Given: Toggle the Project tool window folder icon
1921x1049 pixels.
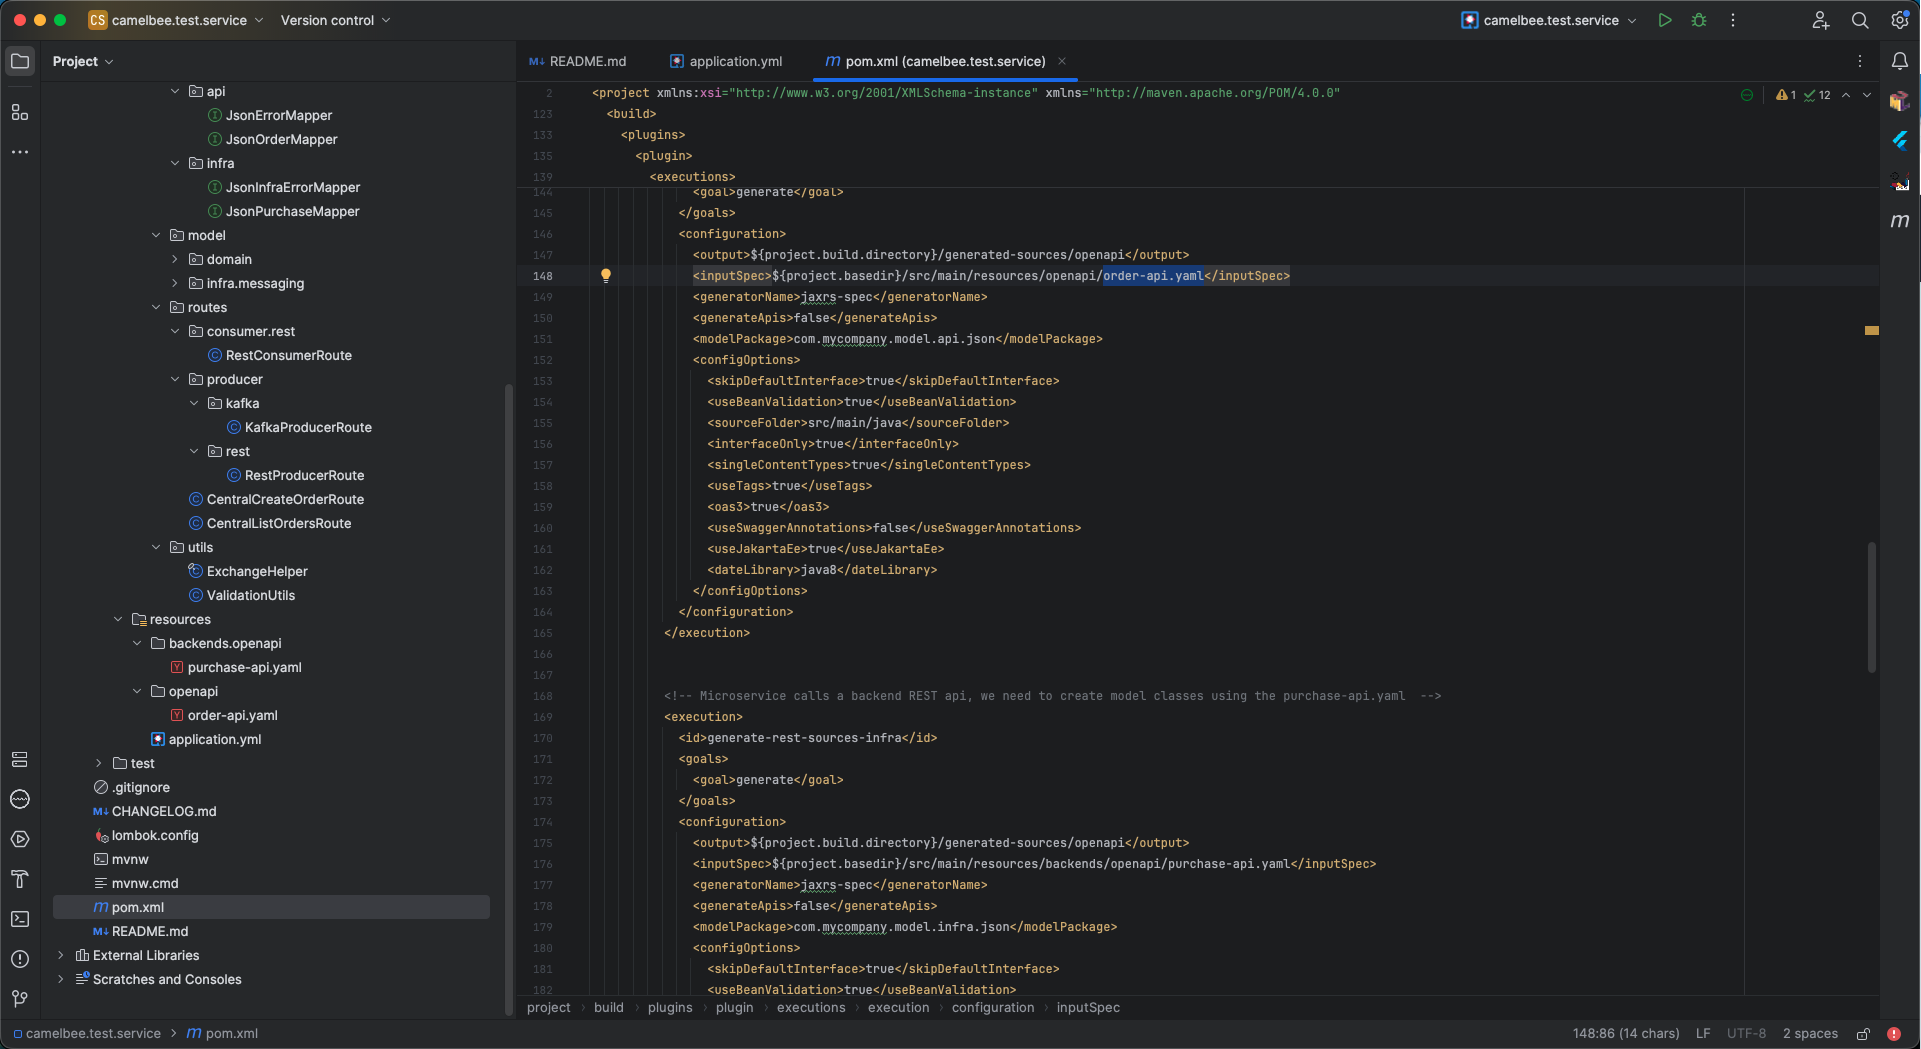Looking at the screenshot, I should click(20, 62).
